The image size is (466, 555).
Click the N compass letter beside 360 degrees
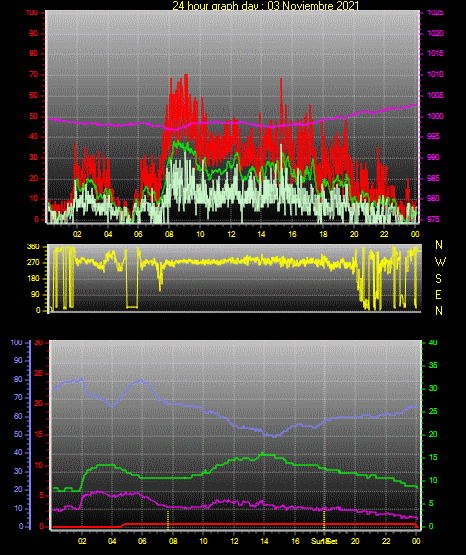[x=439, y=245]
